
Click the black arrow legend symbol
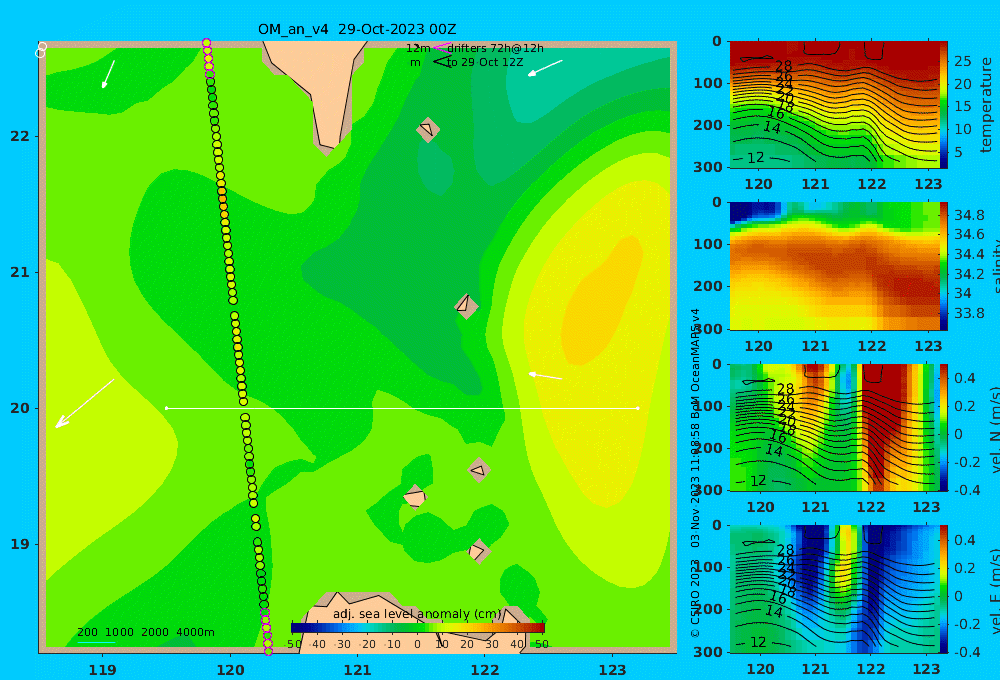[442, 62]
